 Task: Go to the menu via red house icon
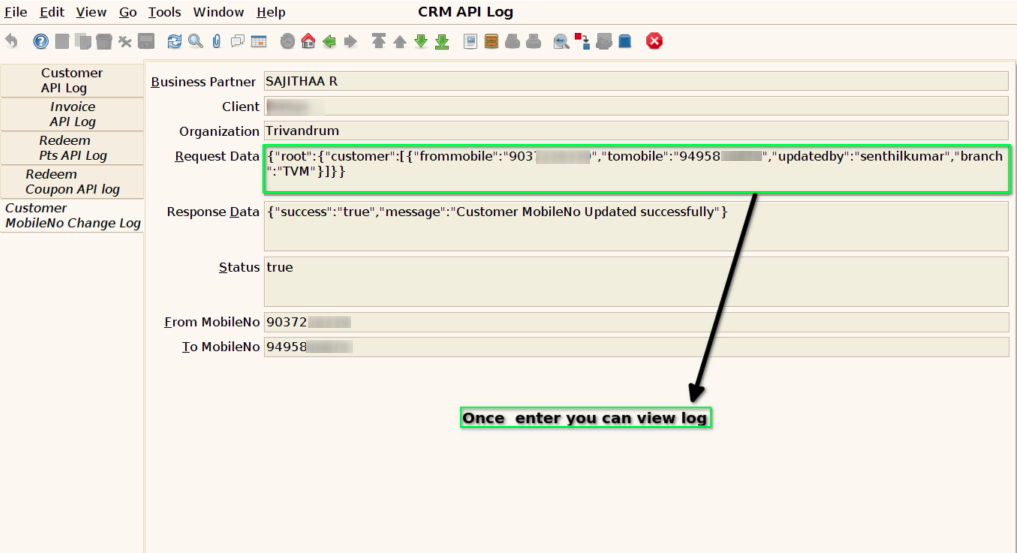coord(308,41)
